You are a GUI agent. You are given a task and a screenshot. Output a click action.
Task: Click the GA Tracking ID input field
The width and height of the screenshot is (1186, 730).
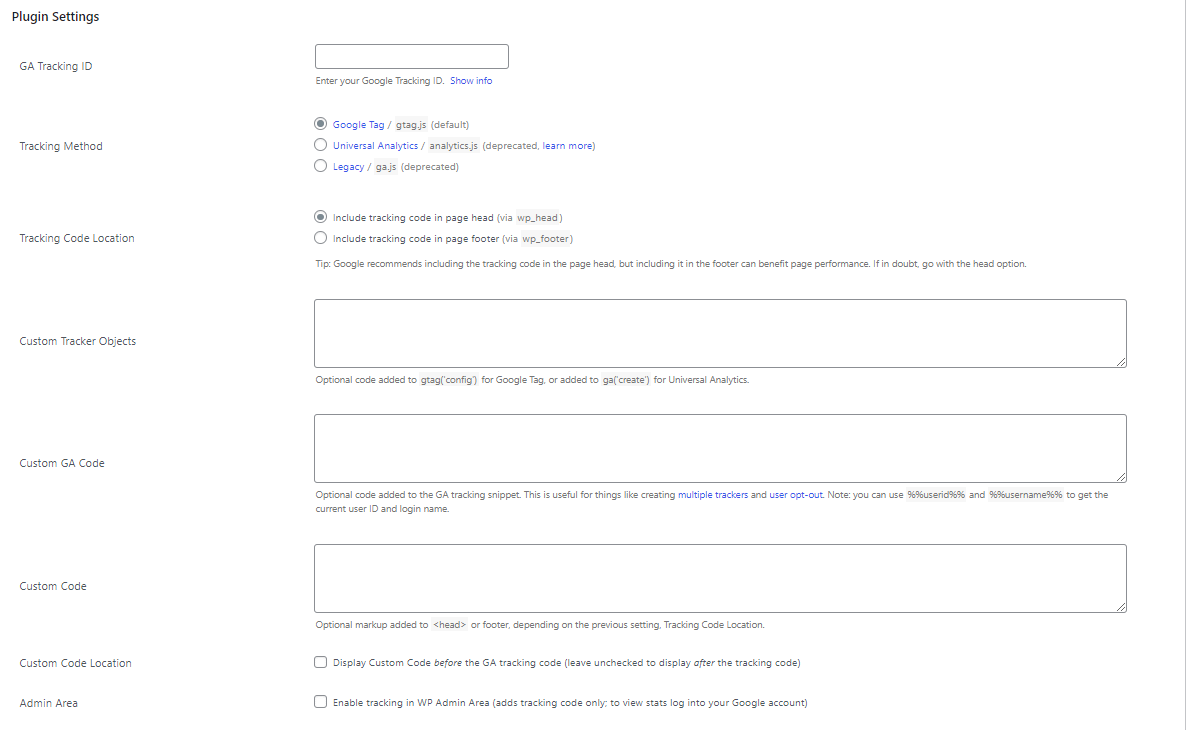tap(411, 57)
